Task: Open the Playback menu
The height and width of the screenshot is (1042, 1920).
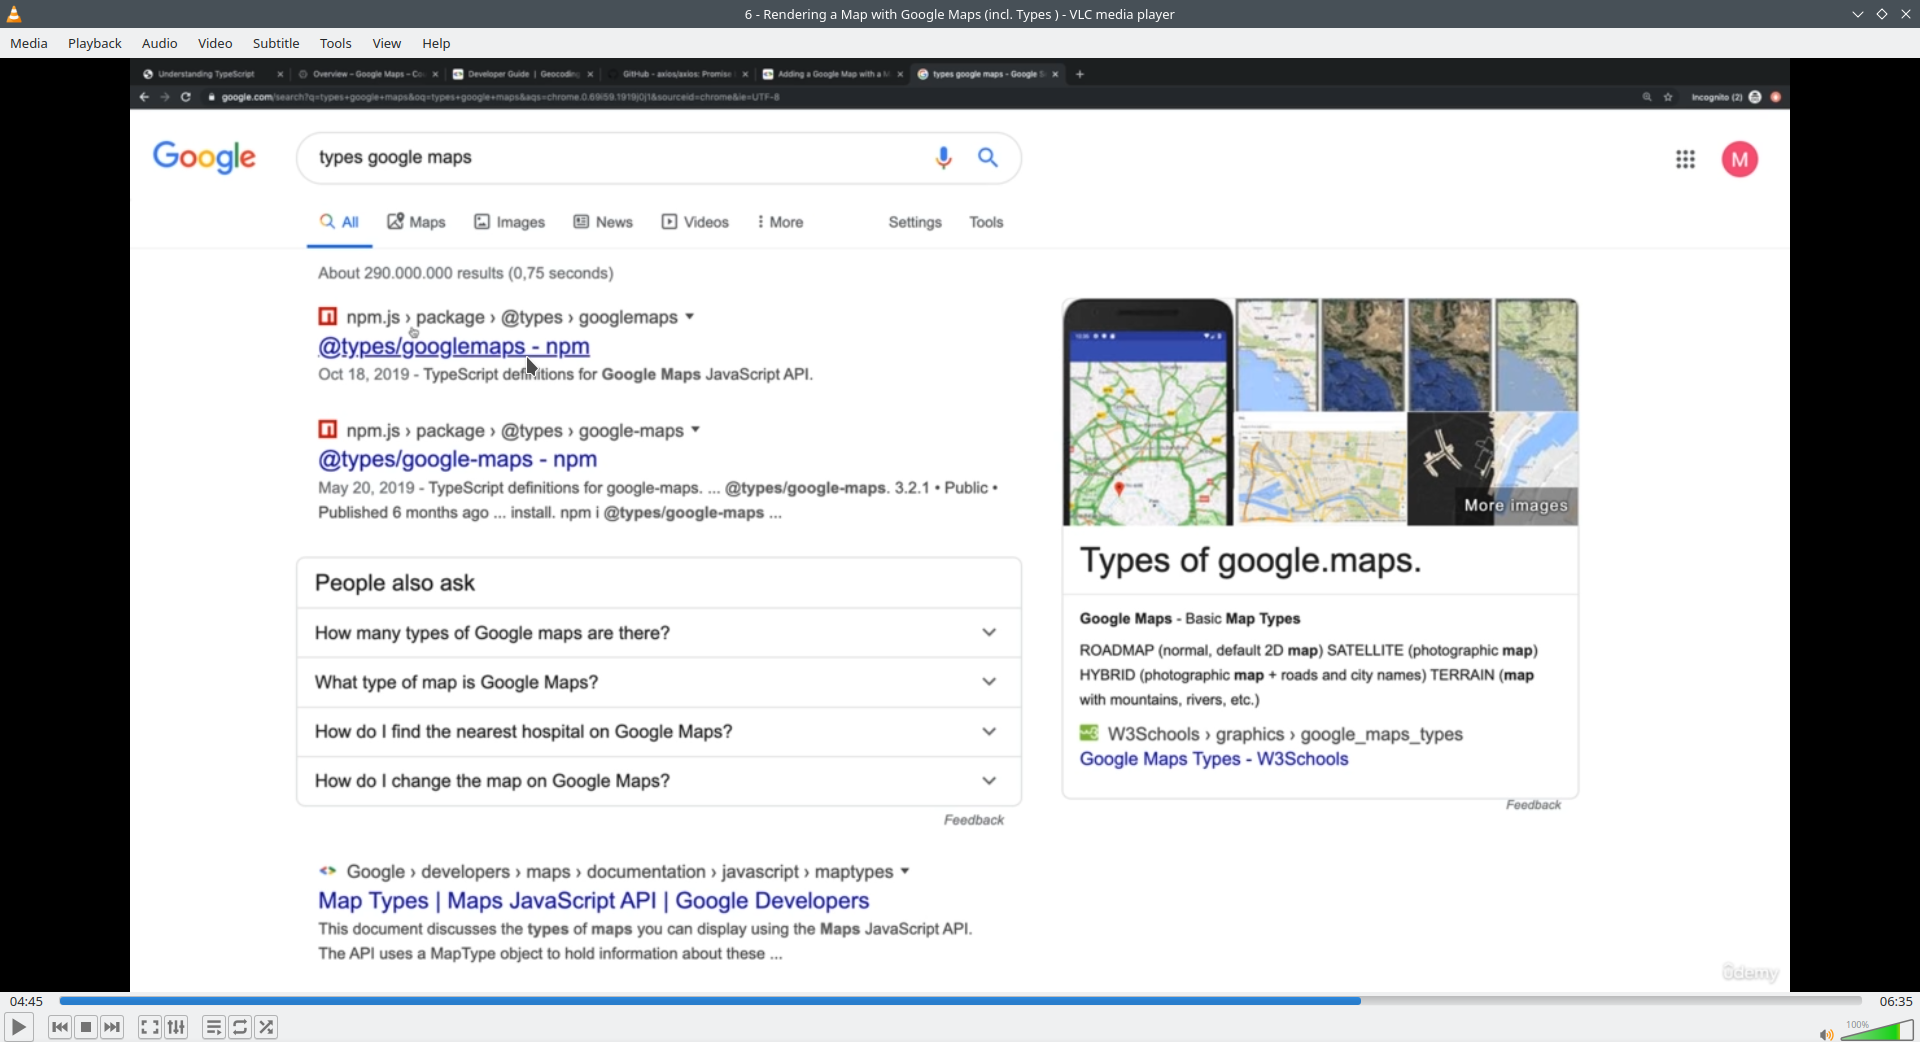Action: [95, 43]
